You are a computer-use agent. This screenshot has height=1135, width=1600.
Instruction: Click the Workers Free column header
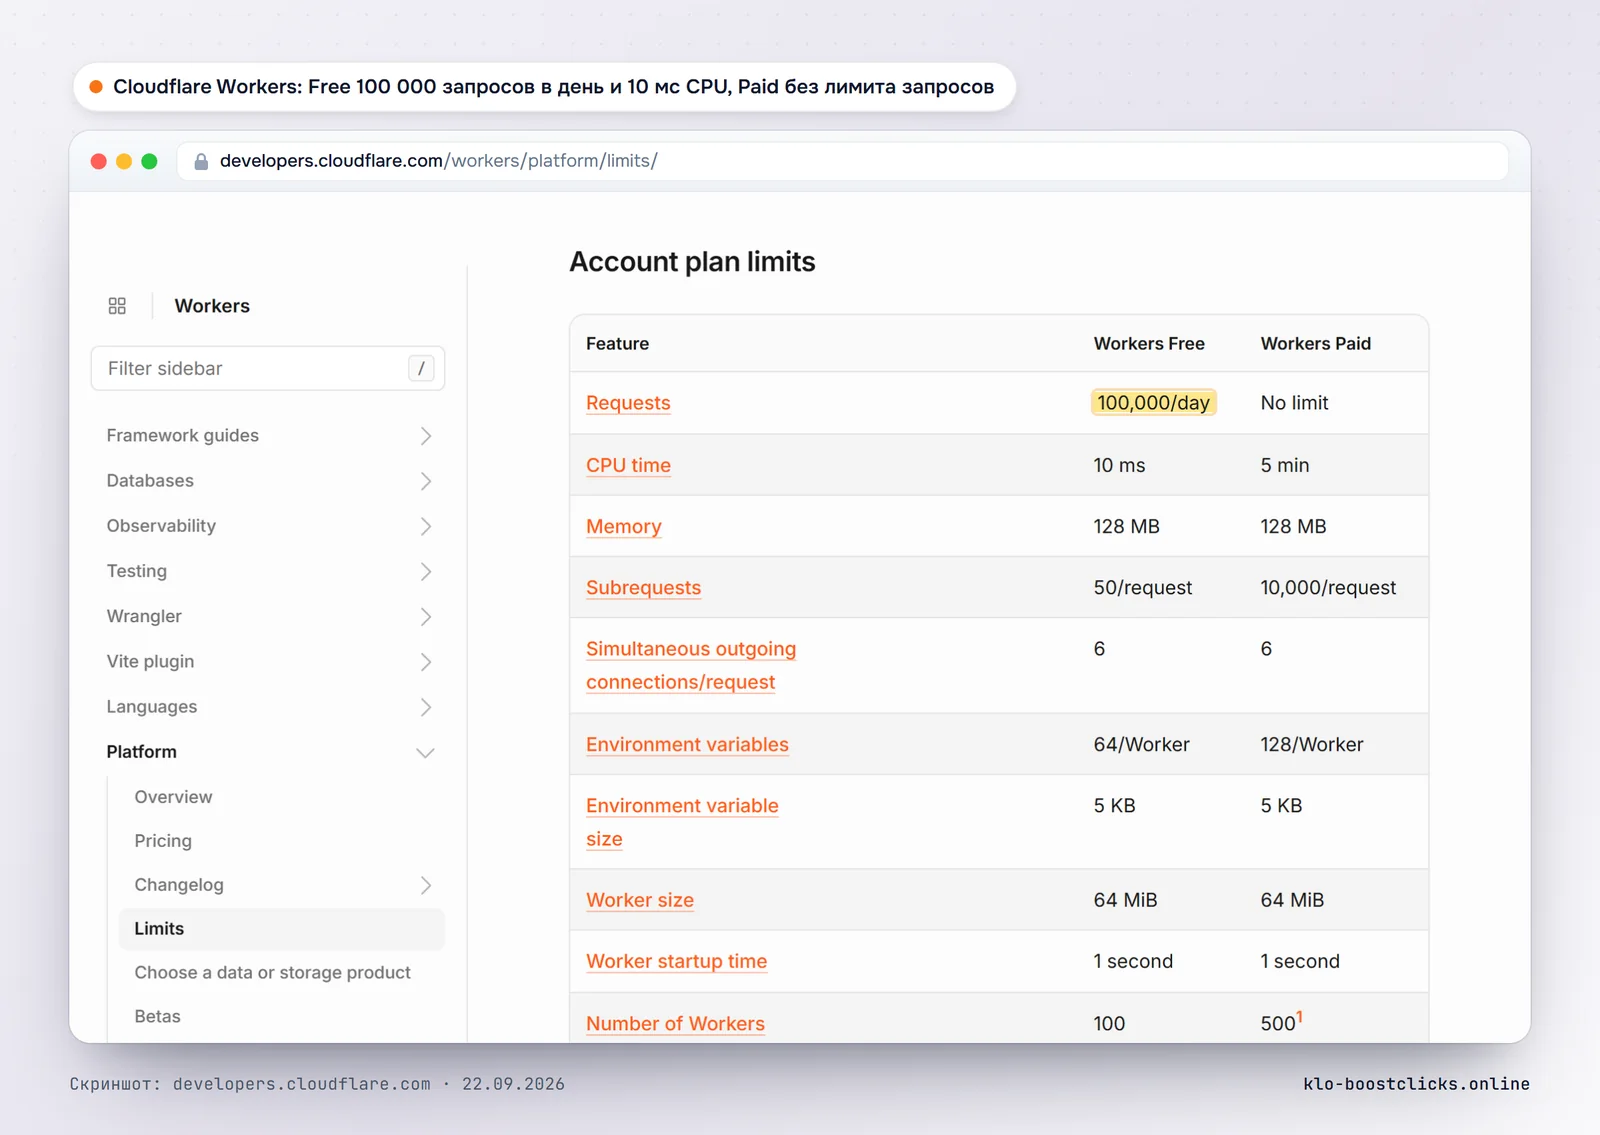tap(1149, 344)
